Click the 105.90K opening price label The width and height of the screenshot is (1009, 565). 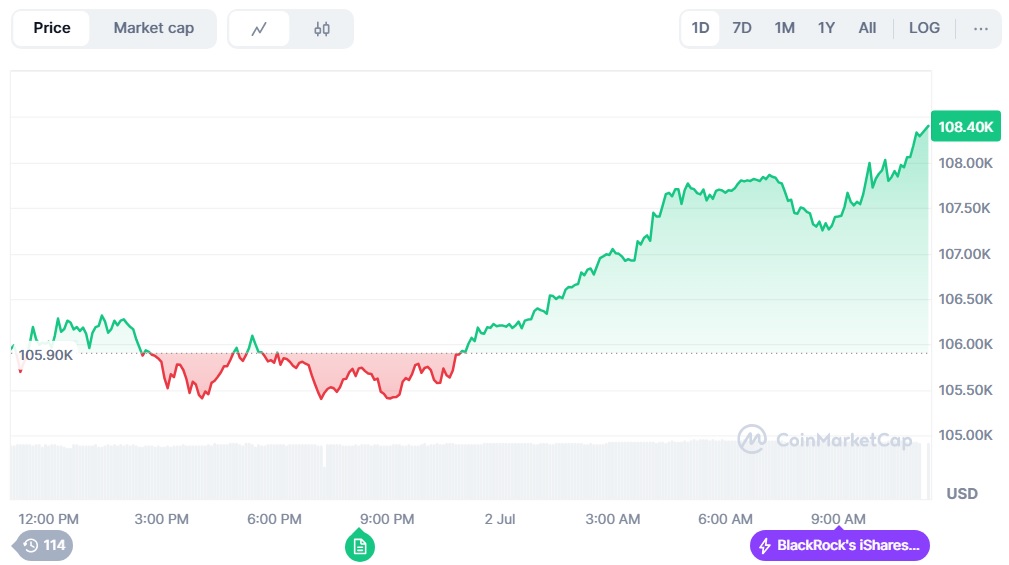[x=46, y=355]
